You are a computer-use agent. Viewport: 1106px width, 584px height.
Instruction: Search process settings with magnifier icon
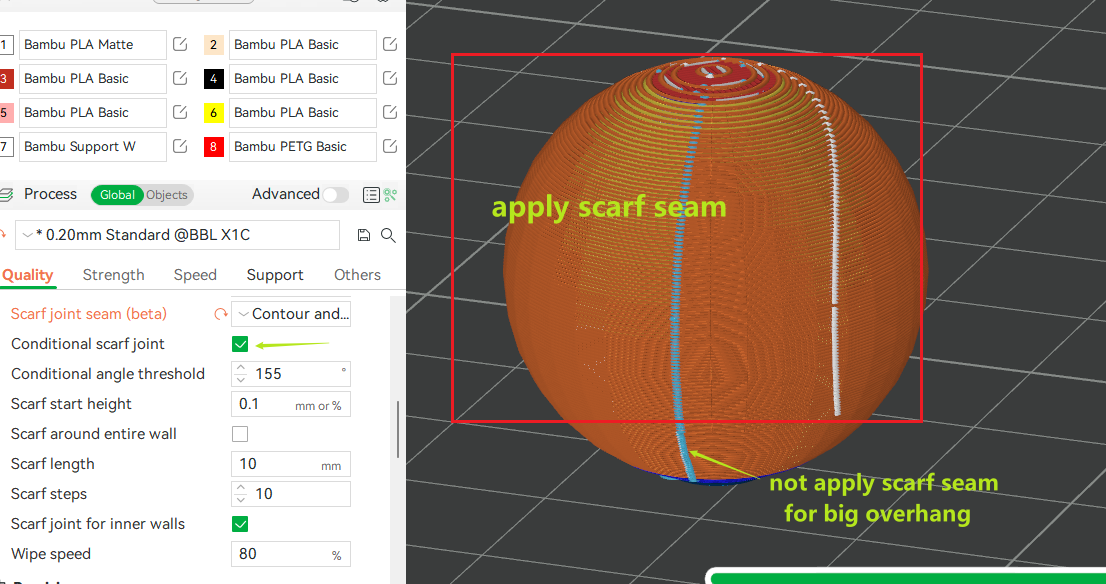(x=388, y=235)
